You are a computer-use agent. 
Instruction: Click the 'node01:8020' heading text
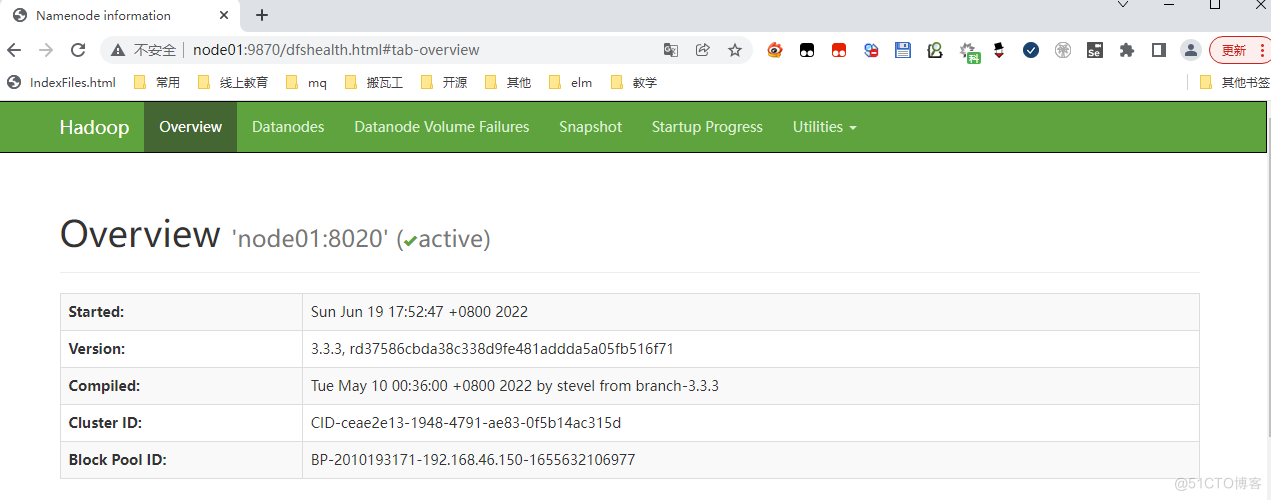point(309,239)
